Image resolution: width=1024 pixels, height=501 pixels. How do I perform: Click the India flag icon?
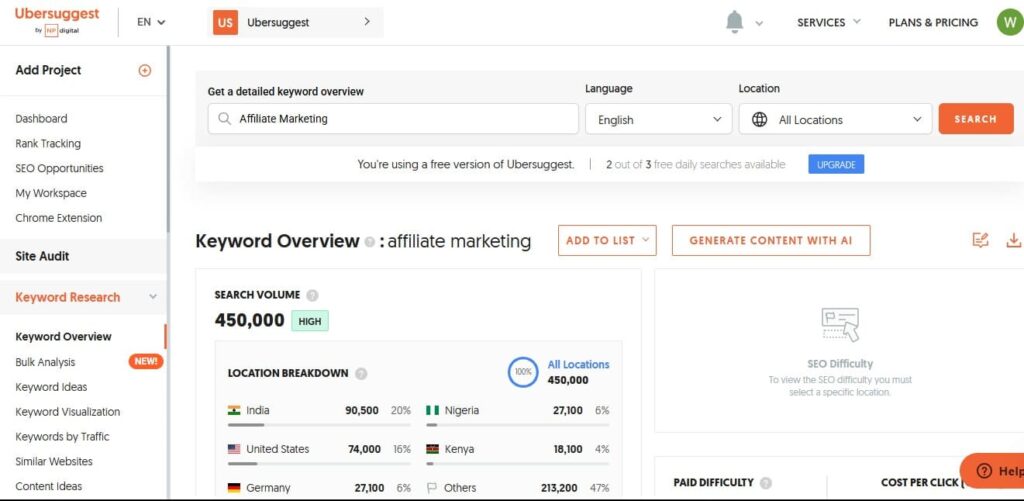click(234, 410)
